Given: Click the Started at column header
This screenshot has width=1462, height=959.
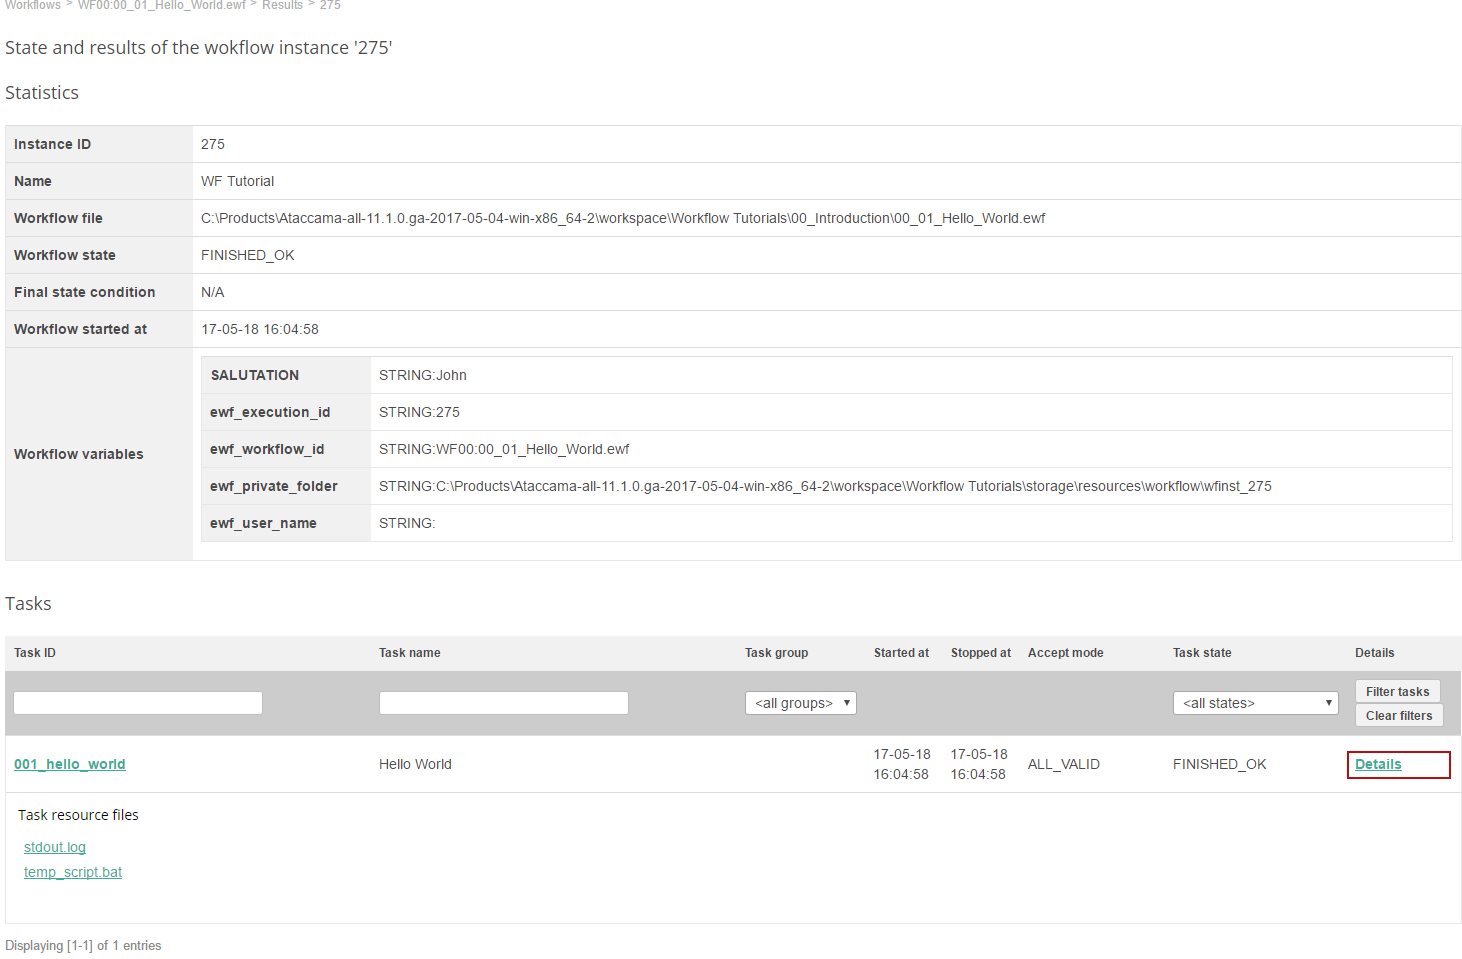Looking at the screenshot, I should click(901, 652).
